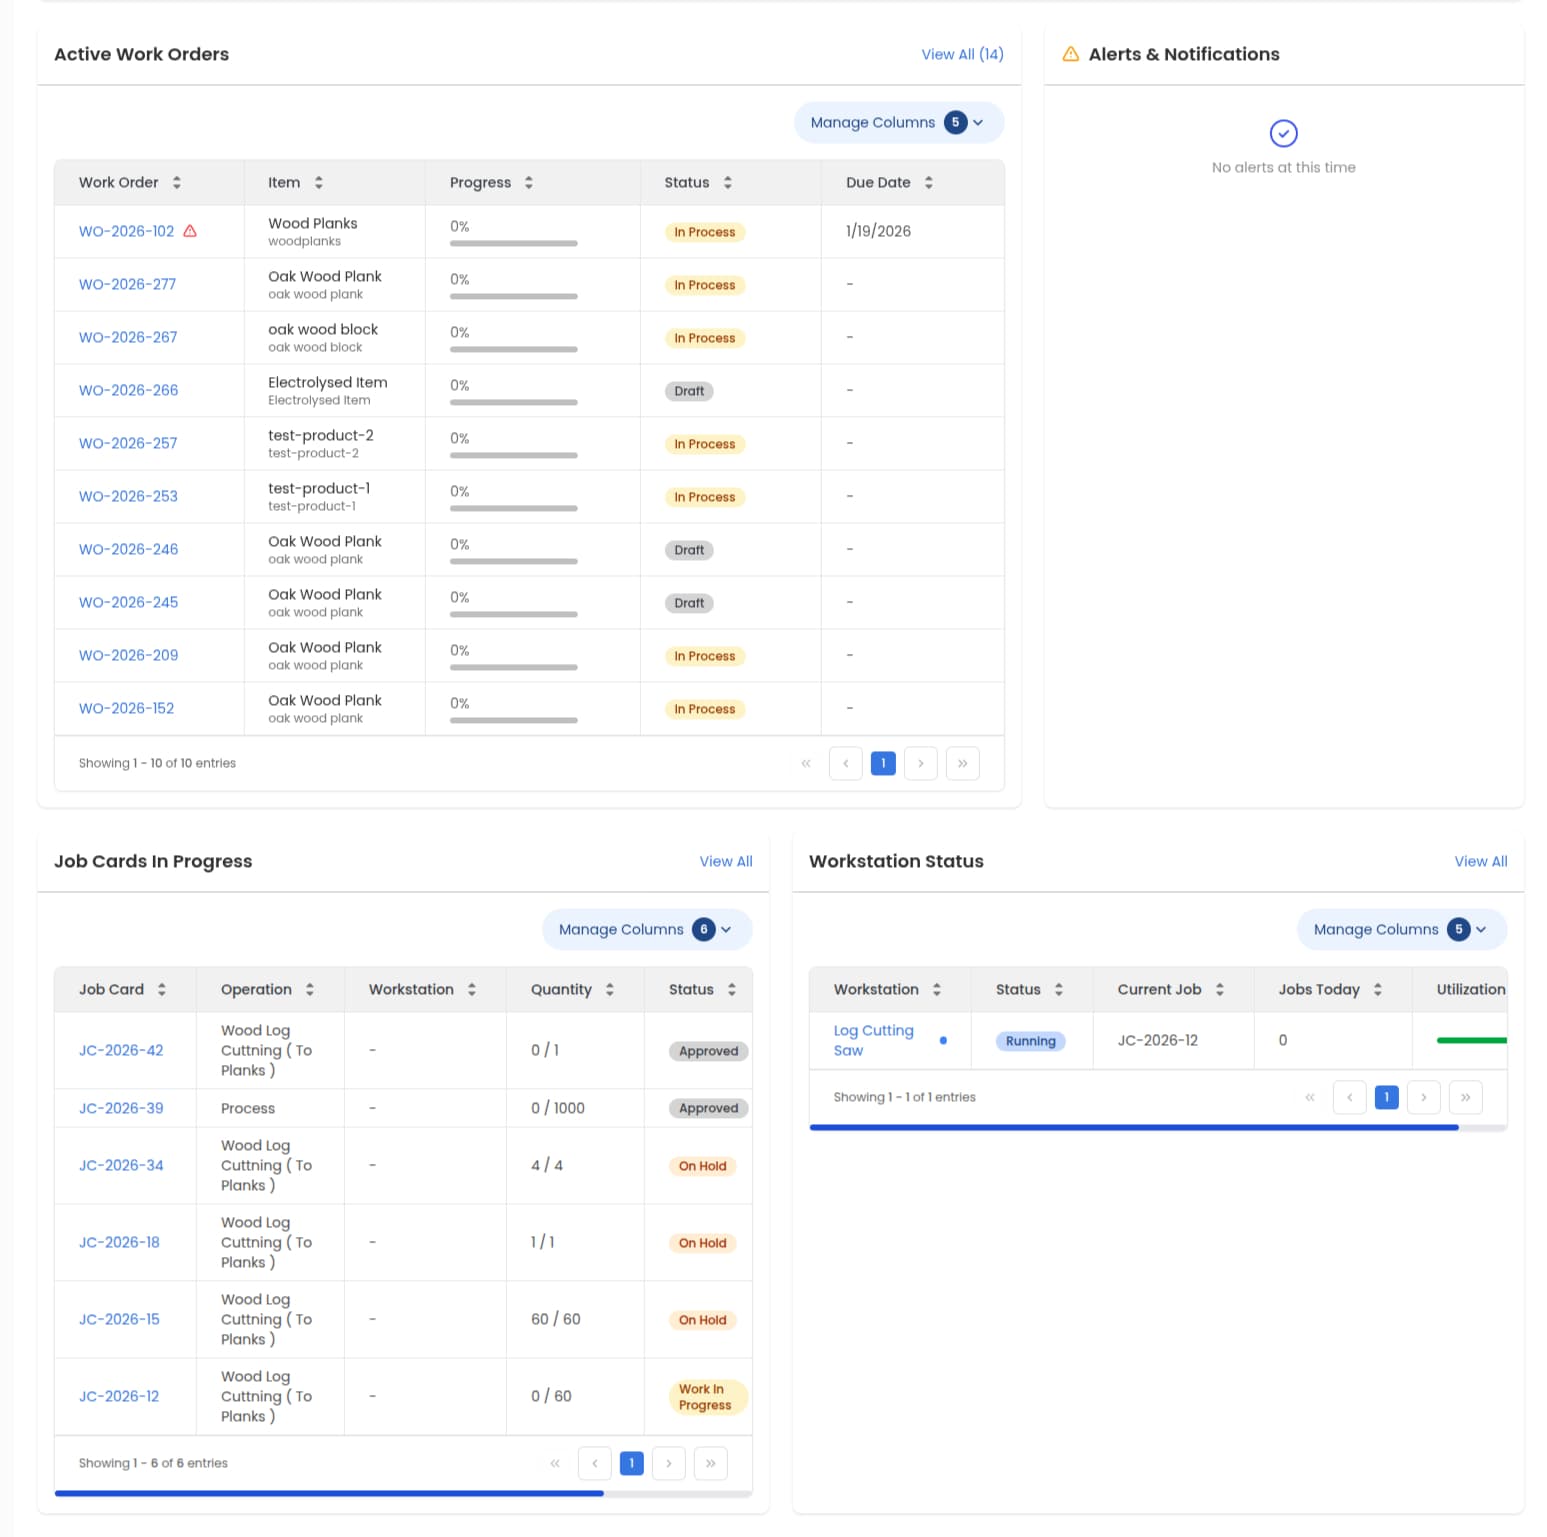This screenshot has height=1537, width=1547.
Task: Sort the Work Order column
Action: click(177, 182)
